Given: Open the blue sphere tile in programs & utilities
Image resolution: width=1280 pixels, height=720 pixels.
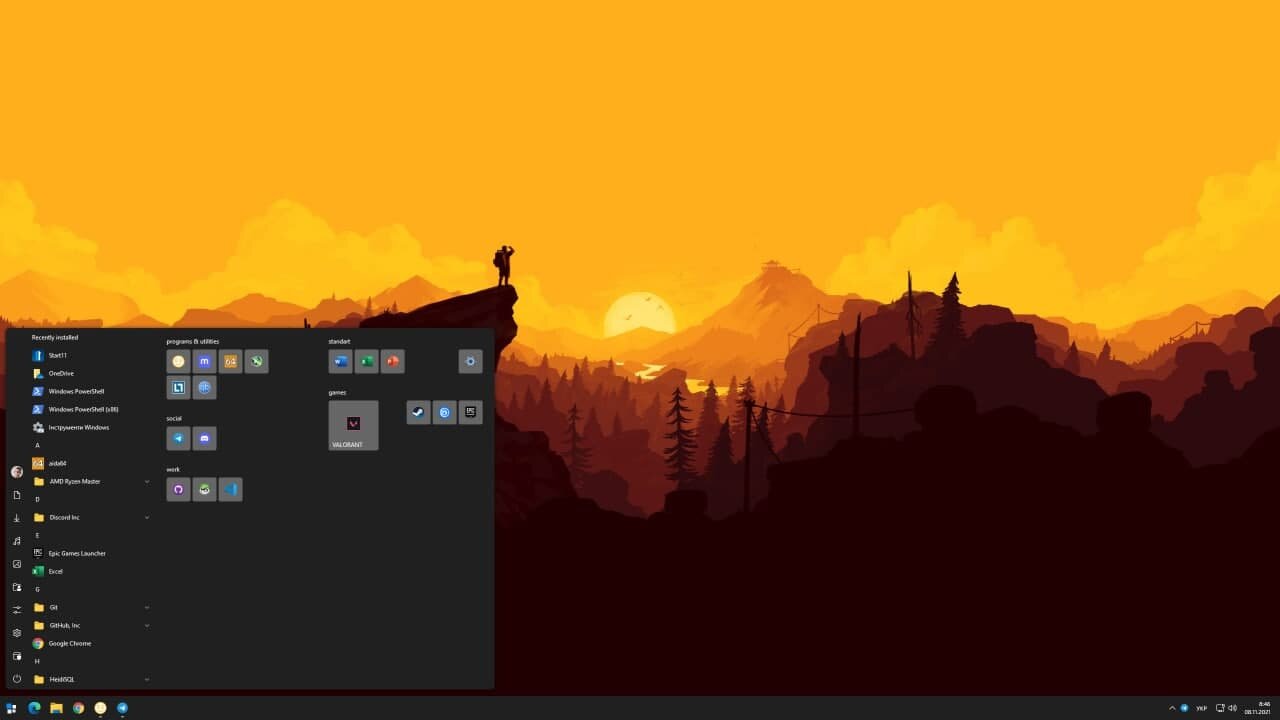Looking at the screenshot, I should [205, 387].
